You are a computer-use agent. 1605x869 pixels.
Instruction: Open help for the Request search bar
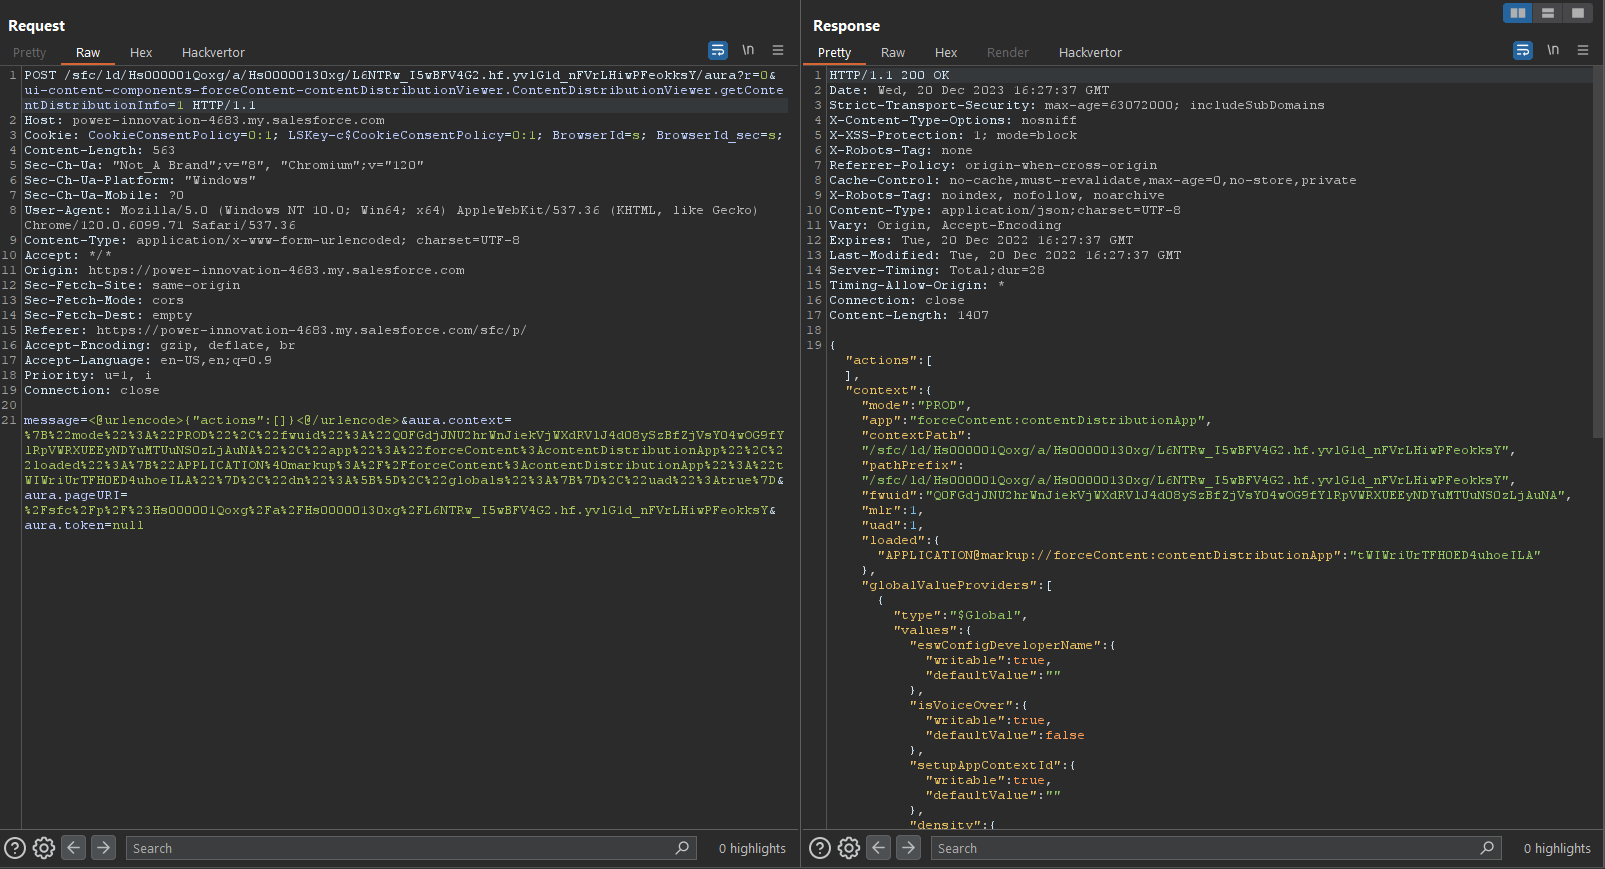pyautogui.click(x=15, y=848)
